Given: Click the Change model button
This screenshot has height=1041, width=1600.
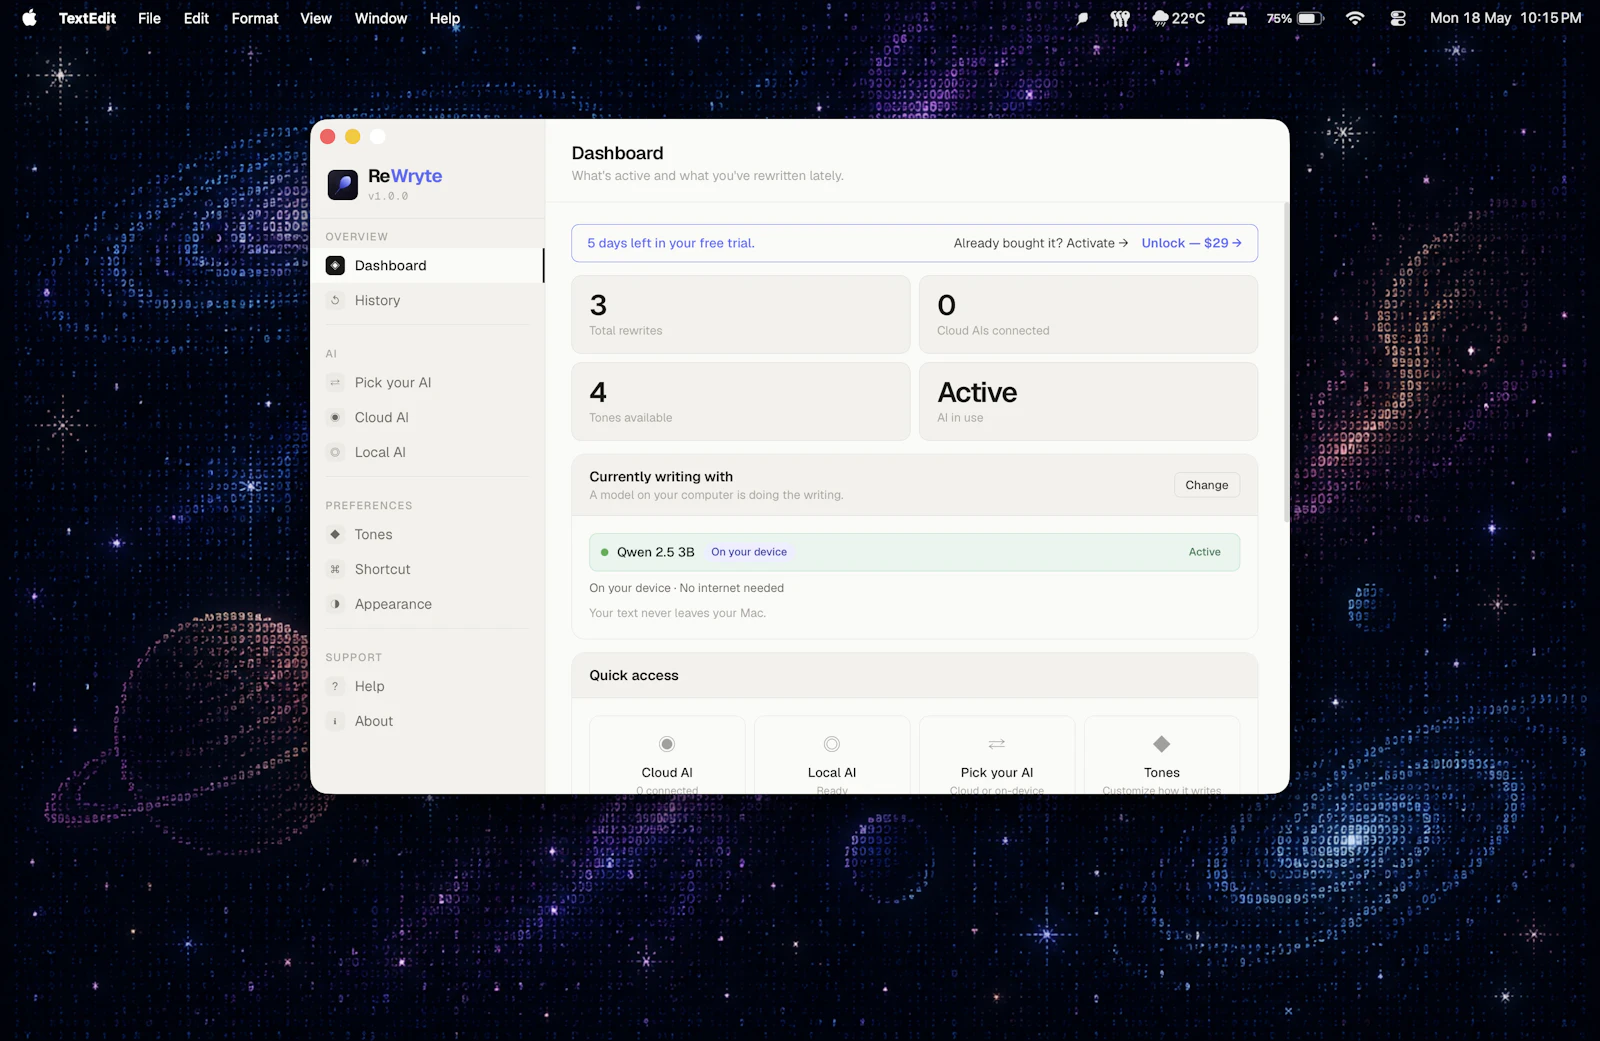Looking at the screenshot, I should click(1207, 485).
